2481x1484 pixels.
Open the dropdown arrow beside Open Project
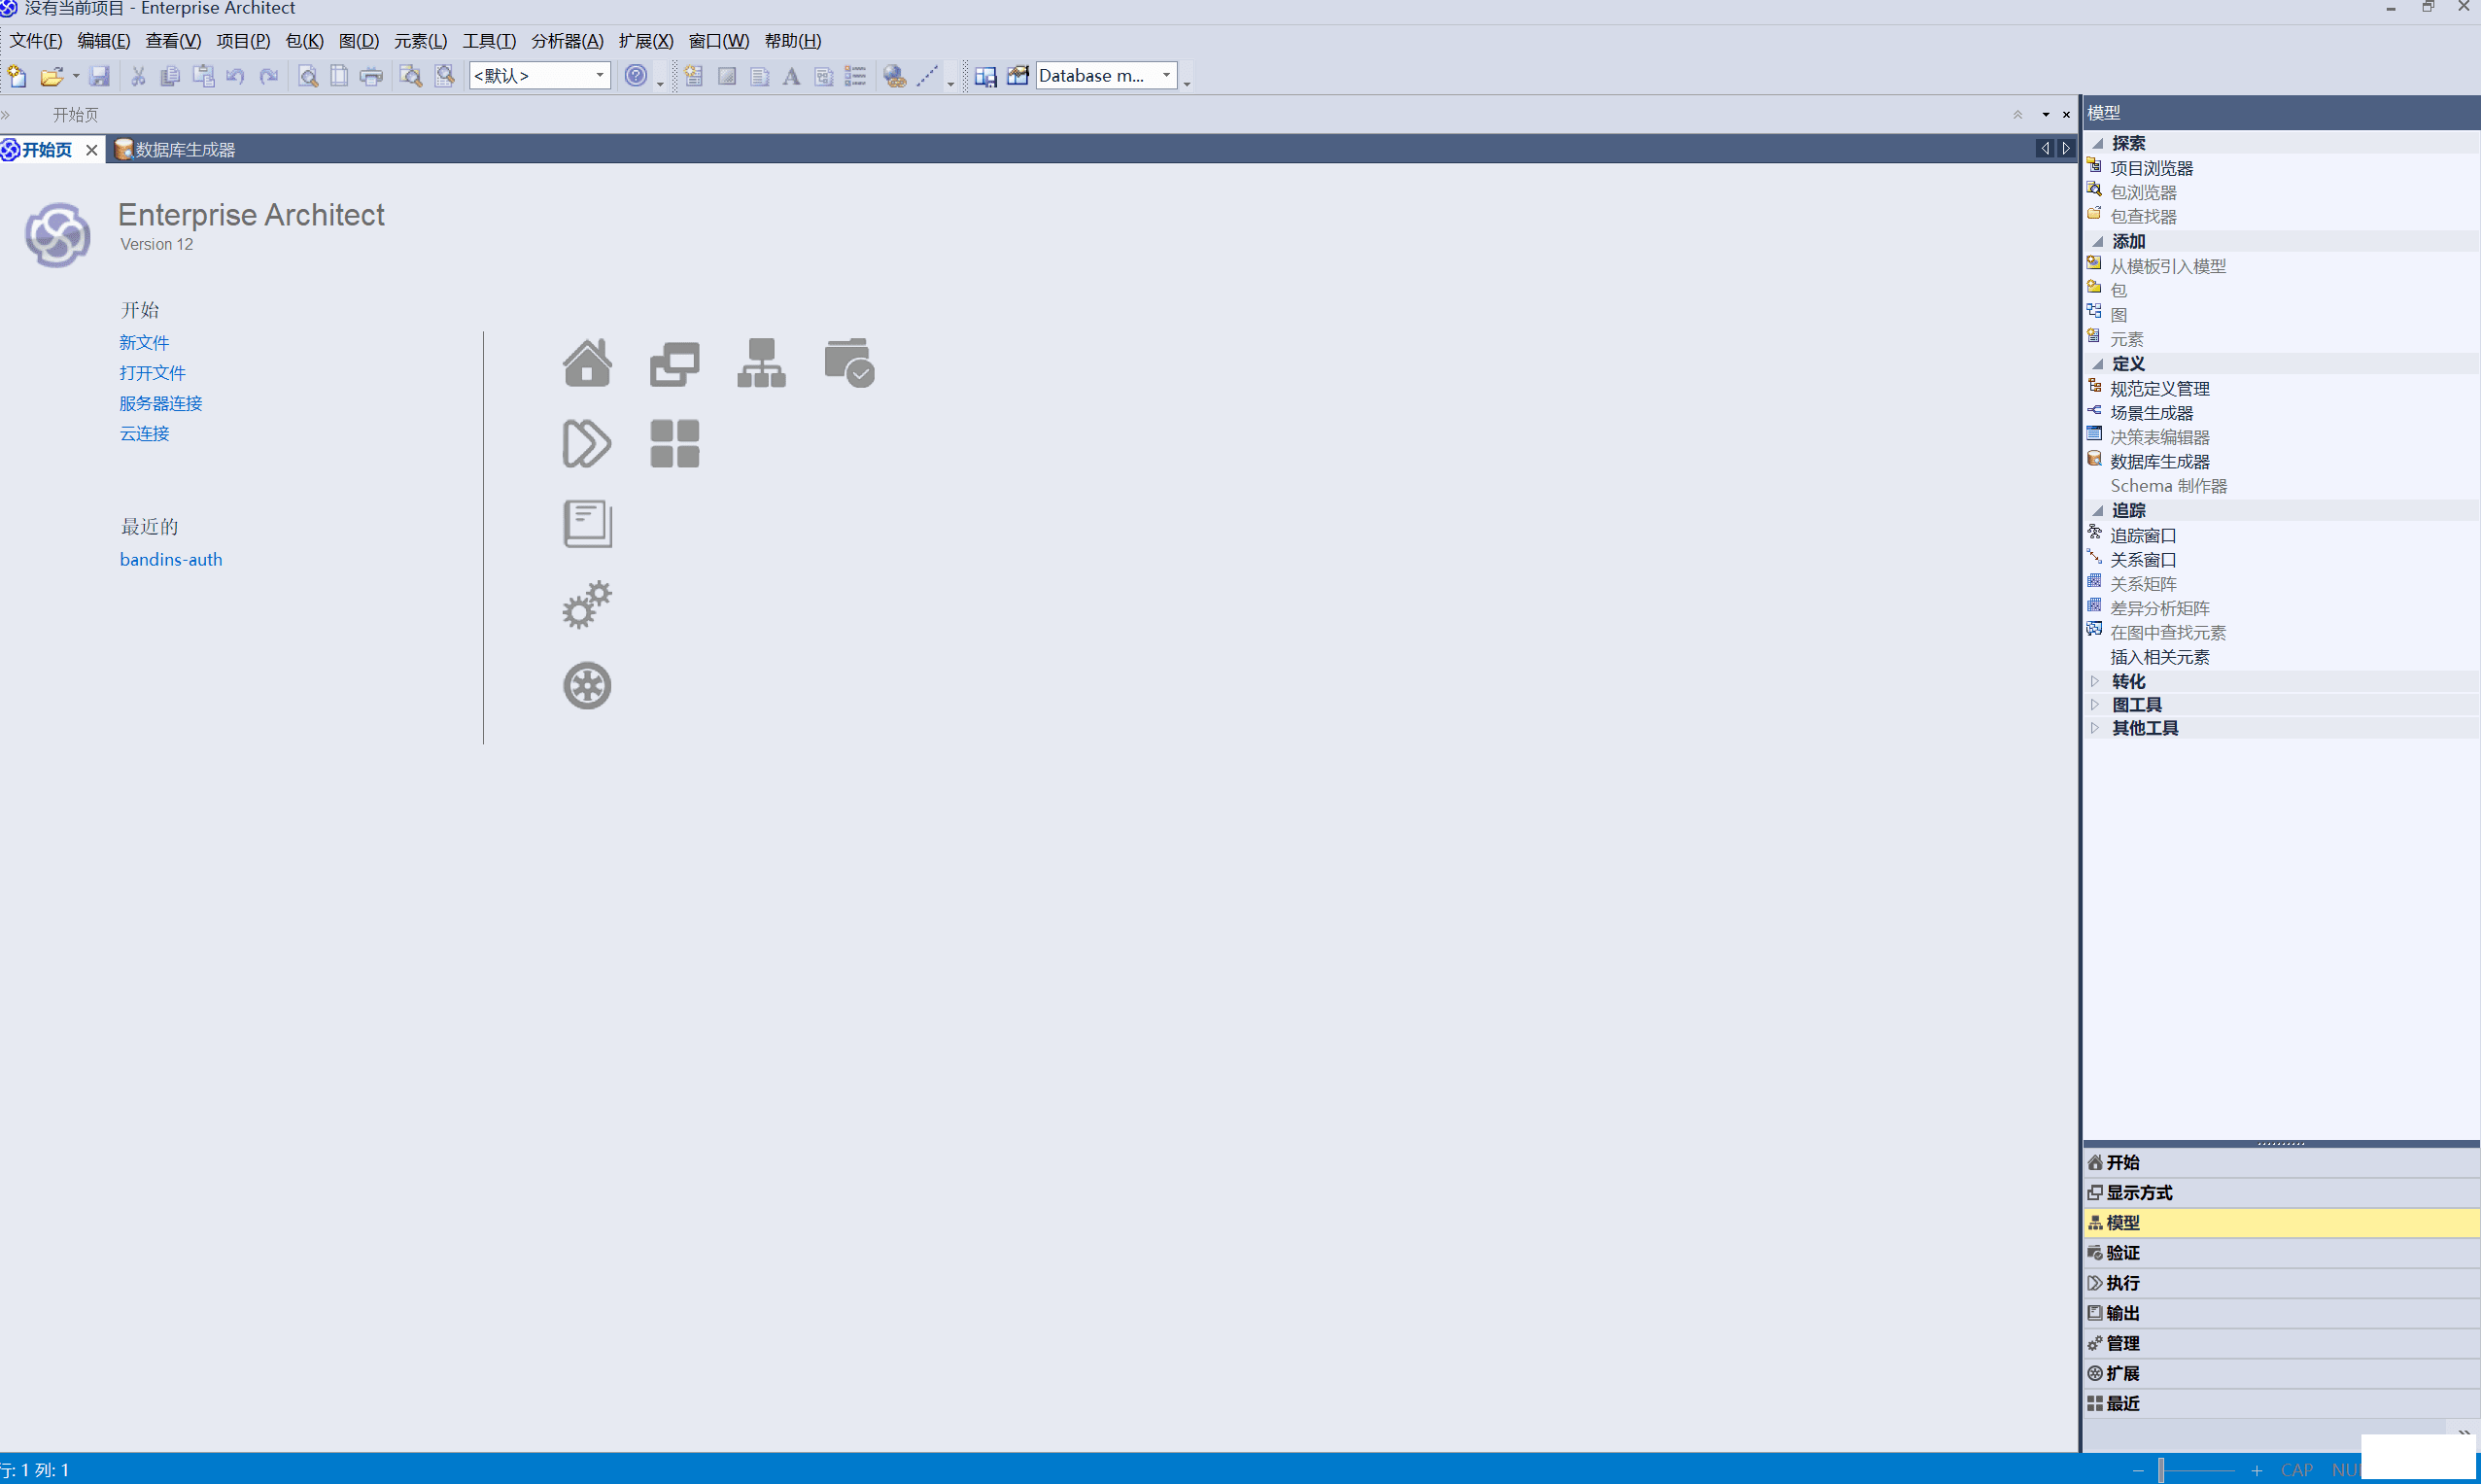click(x=76, y=76)
